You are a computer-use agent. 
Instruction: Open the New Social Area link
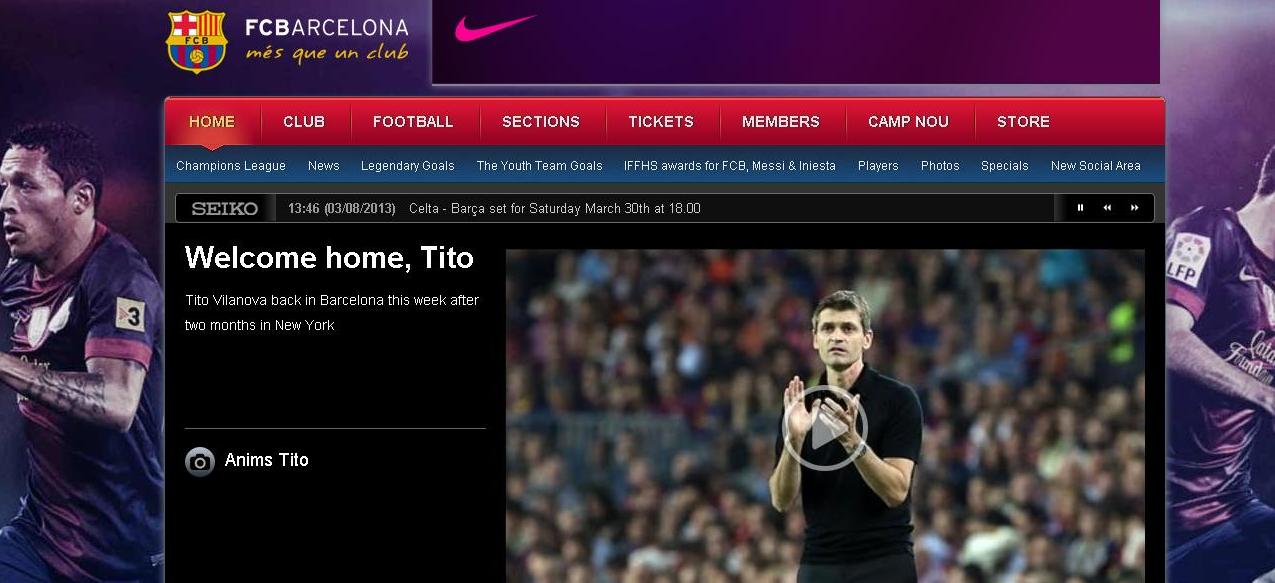coord(1095,166)
